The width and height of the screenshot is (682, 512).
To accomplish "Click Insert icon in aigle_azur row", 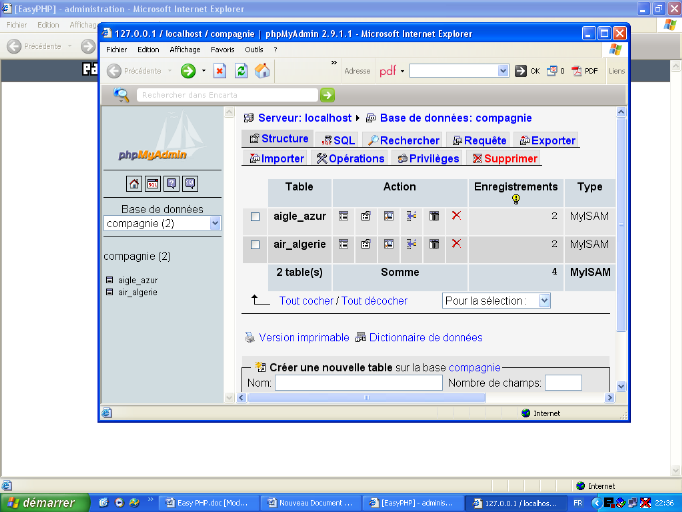I will 411,216.
